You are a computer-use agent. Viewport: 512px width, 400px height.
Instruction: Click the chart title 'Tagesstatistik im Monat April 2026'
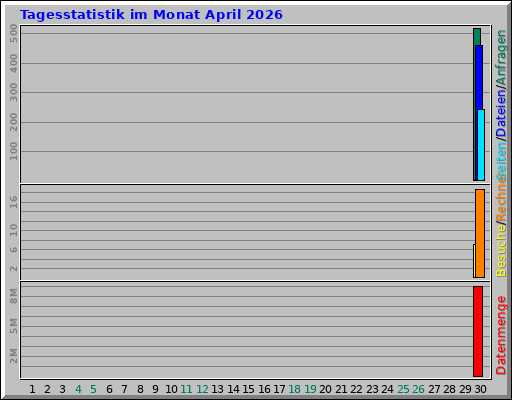(x=151, y=15)
